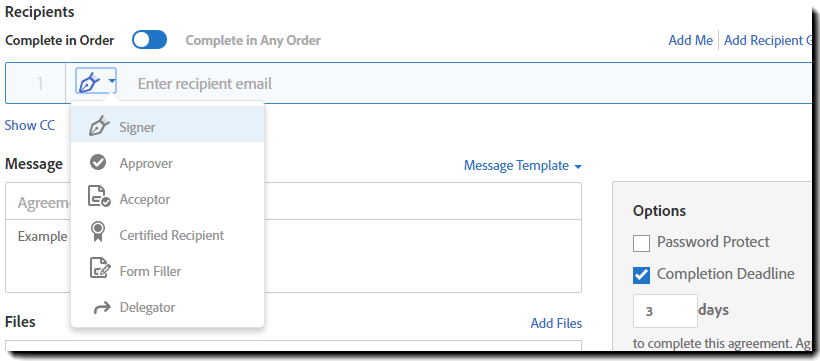This screenshot has height=361, width=820.
Task: Focus the Enter recipient email field
Action: coord(465,83)
